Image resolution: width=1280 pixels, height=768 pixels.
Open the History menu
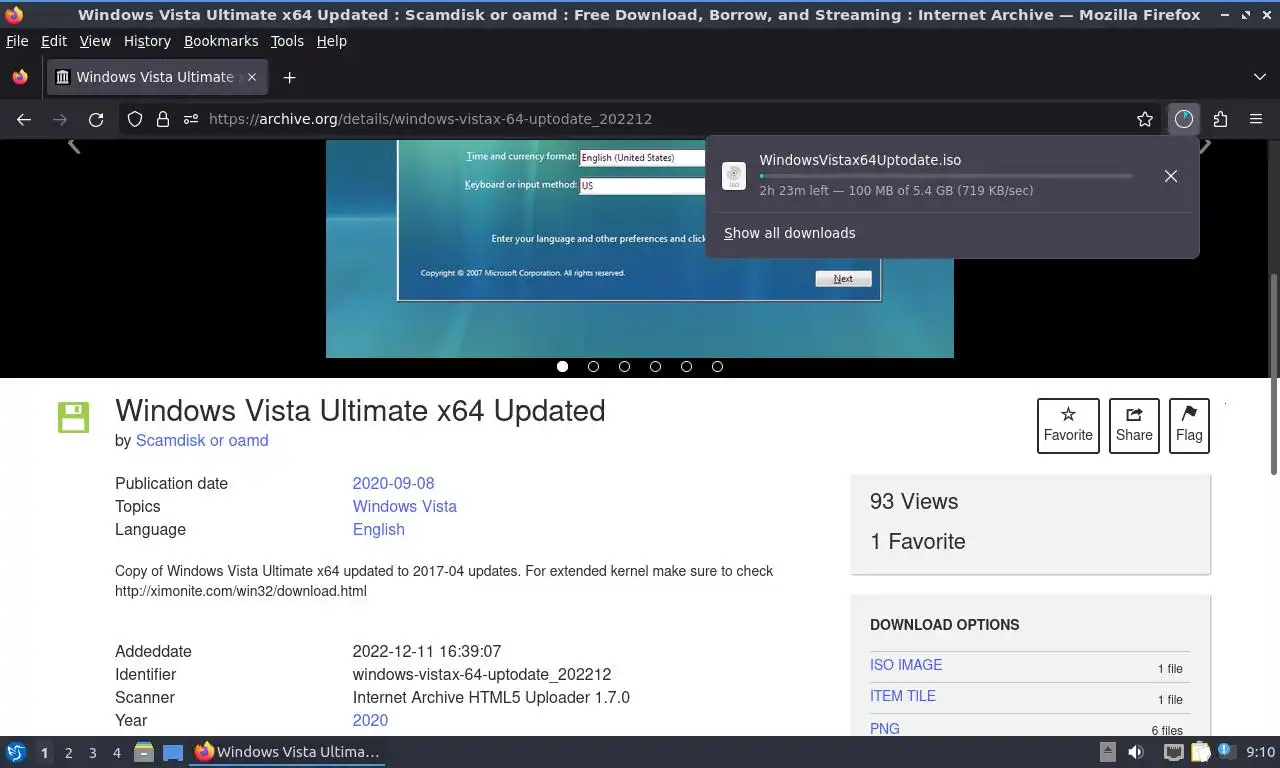click(147, 41)
